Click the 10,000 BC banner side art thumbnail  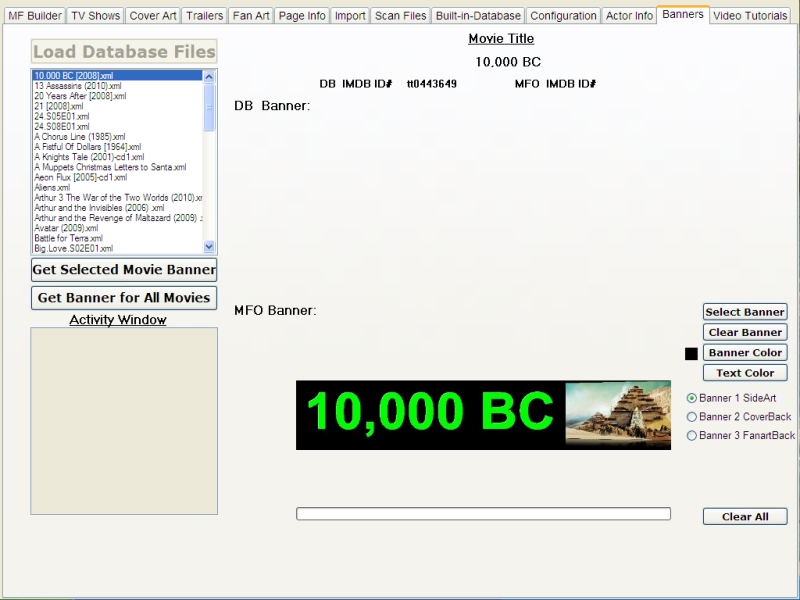[618, 415]
